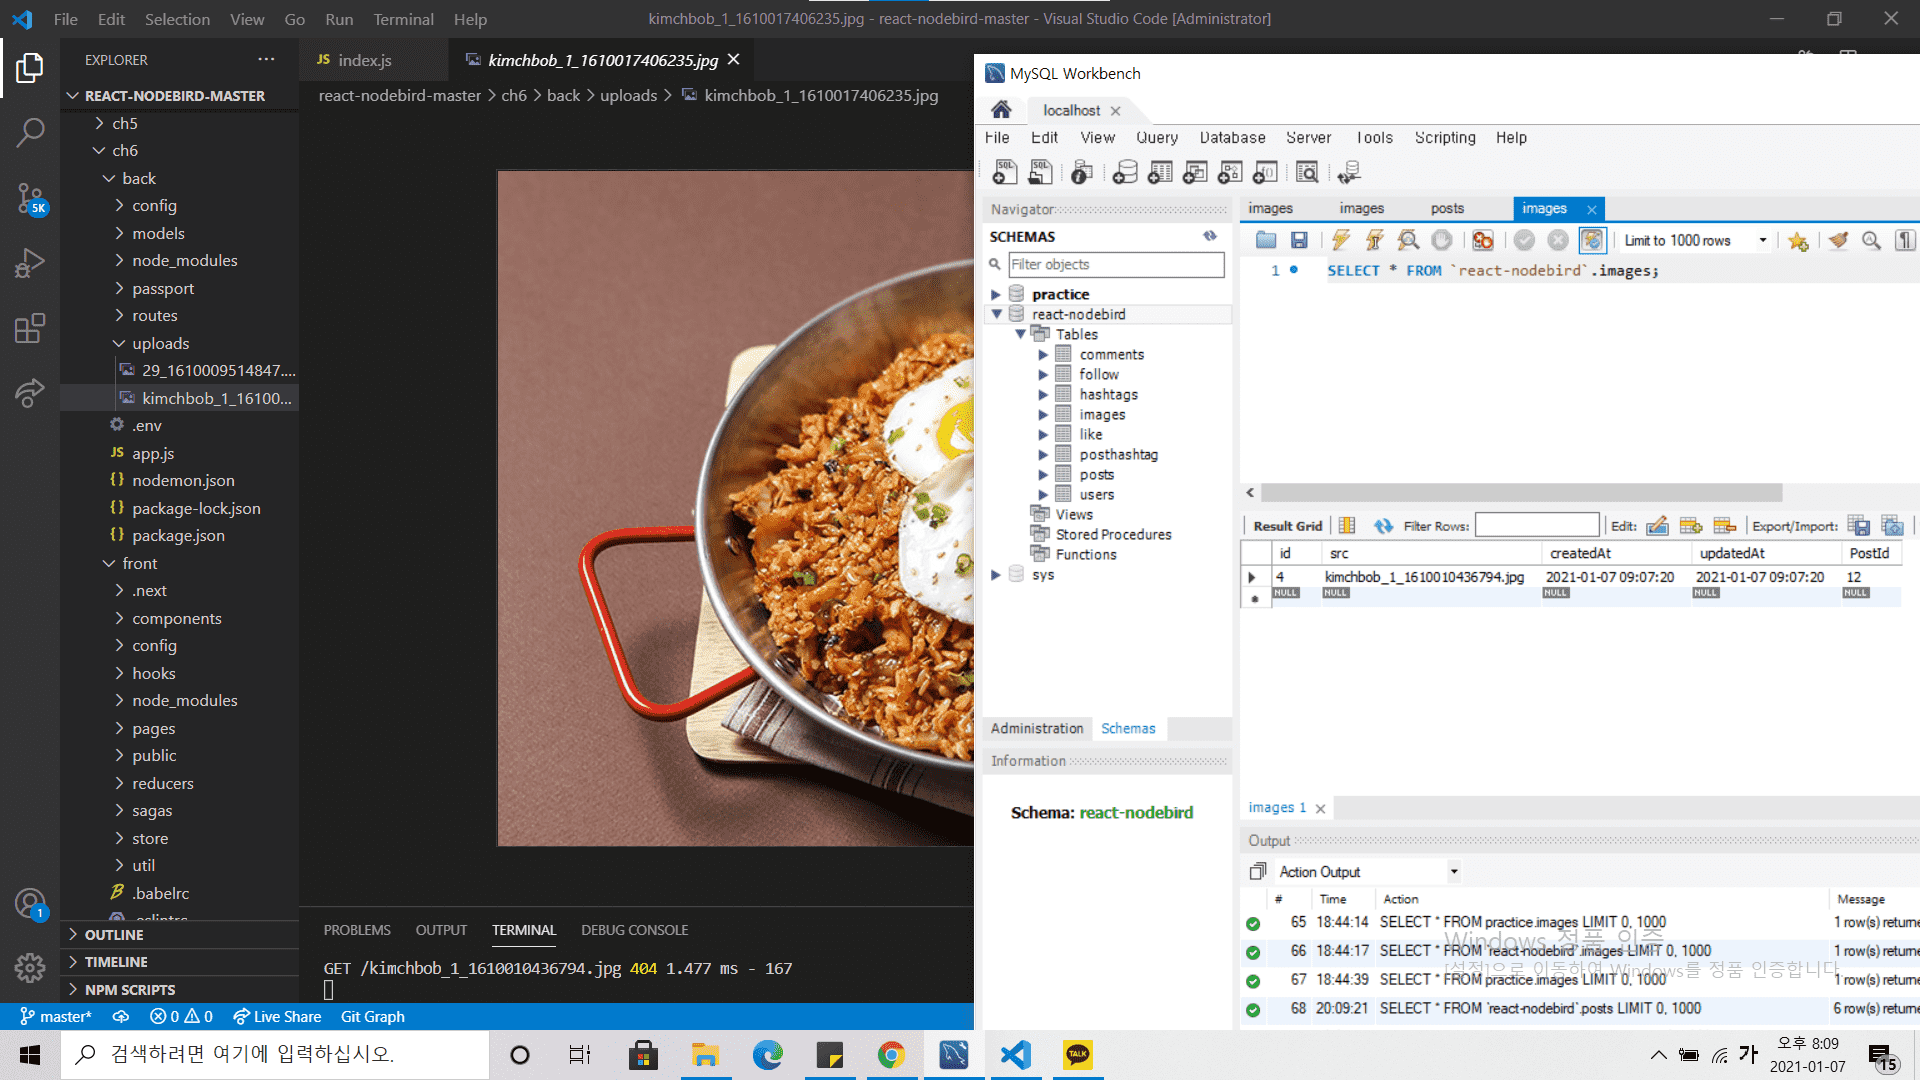The width and height of the screenshot is (1920, 1080).
Task: Save the SQL script to file
Action: coord(1299,240)
